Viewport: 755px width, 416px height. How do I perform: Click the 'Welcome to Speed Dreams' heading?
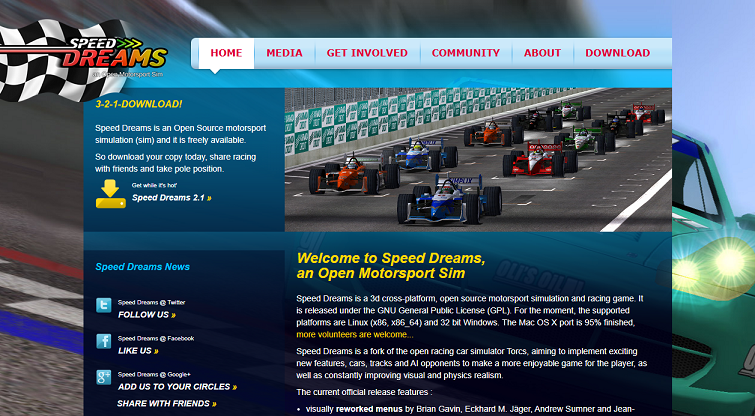click(x=391, y=265)
